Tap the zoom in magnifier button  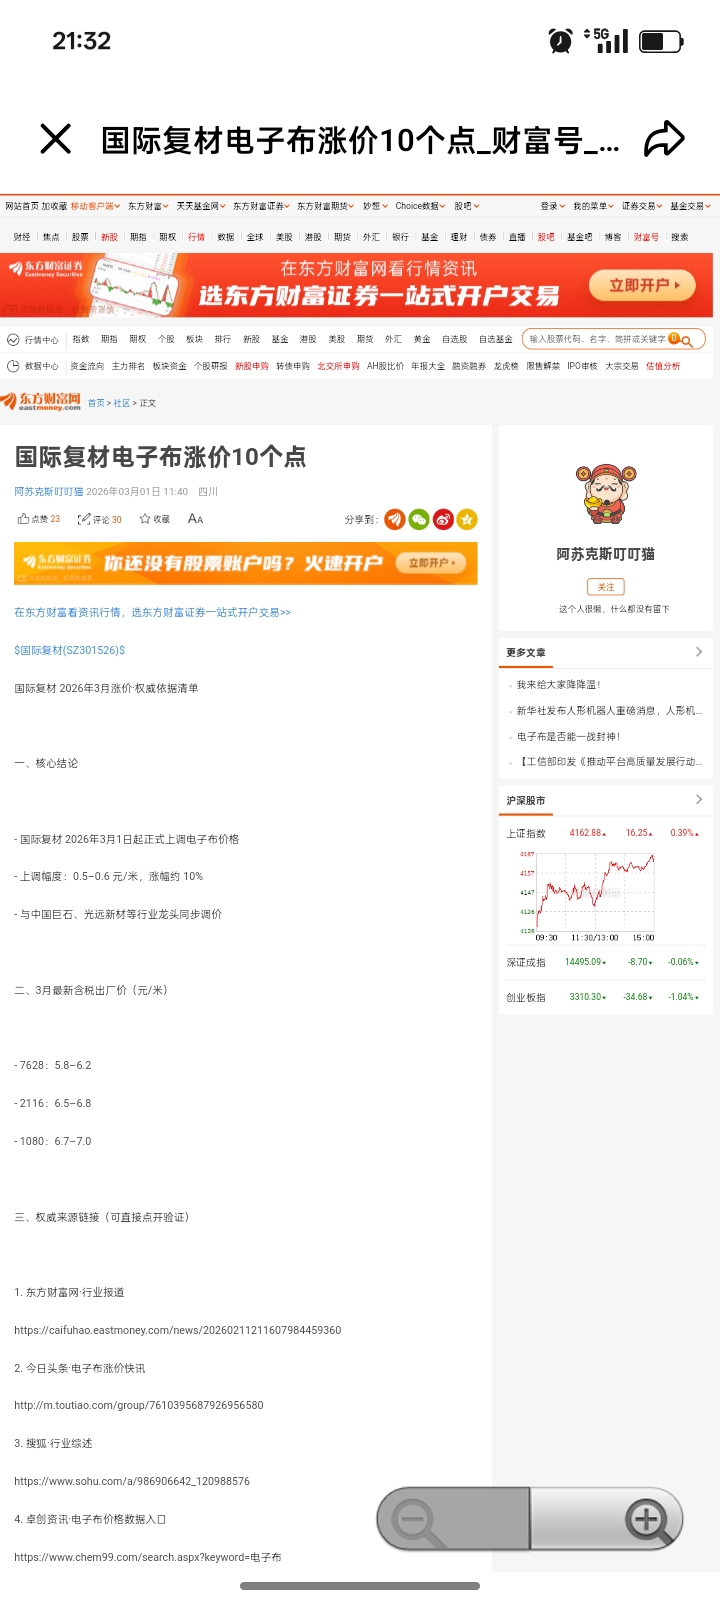(x=606, y=1520)
